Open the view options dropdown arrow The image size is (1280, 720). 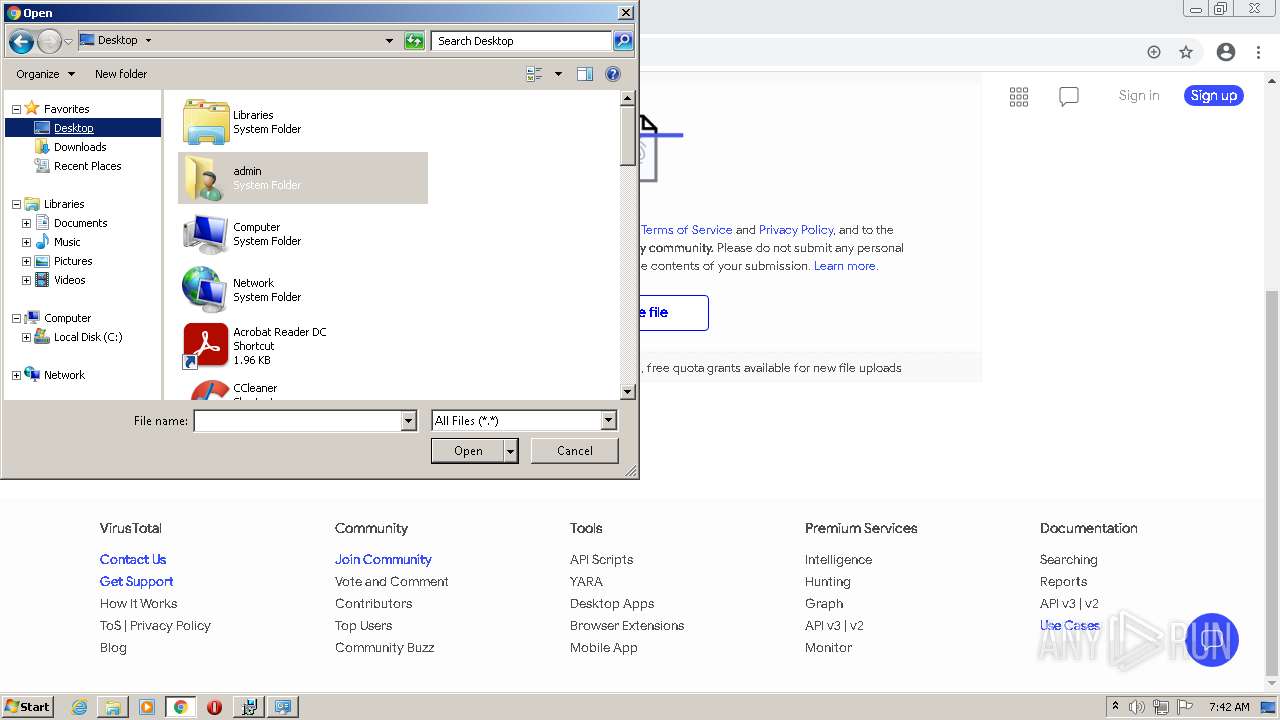(x=558, y=74)
